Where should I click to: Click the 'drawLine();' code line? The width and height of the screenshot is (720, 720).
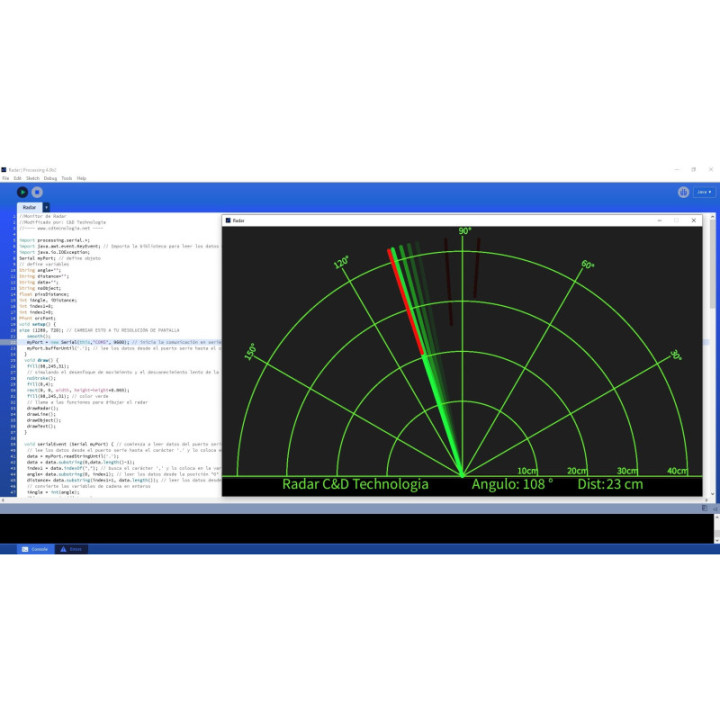click(x=41, y=414)
